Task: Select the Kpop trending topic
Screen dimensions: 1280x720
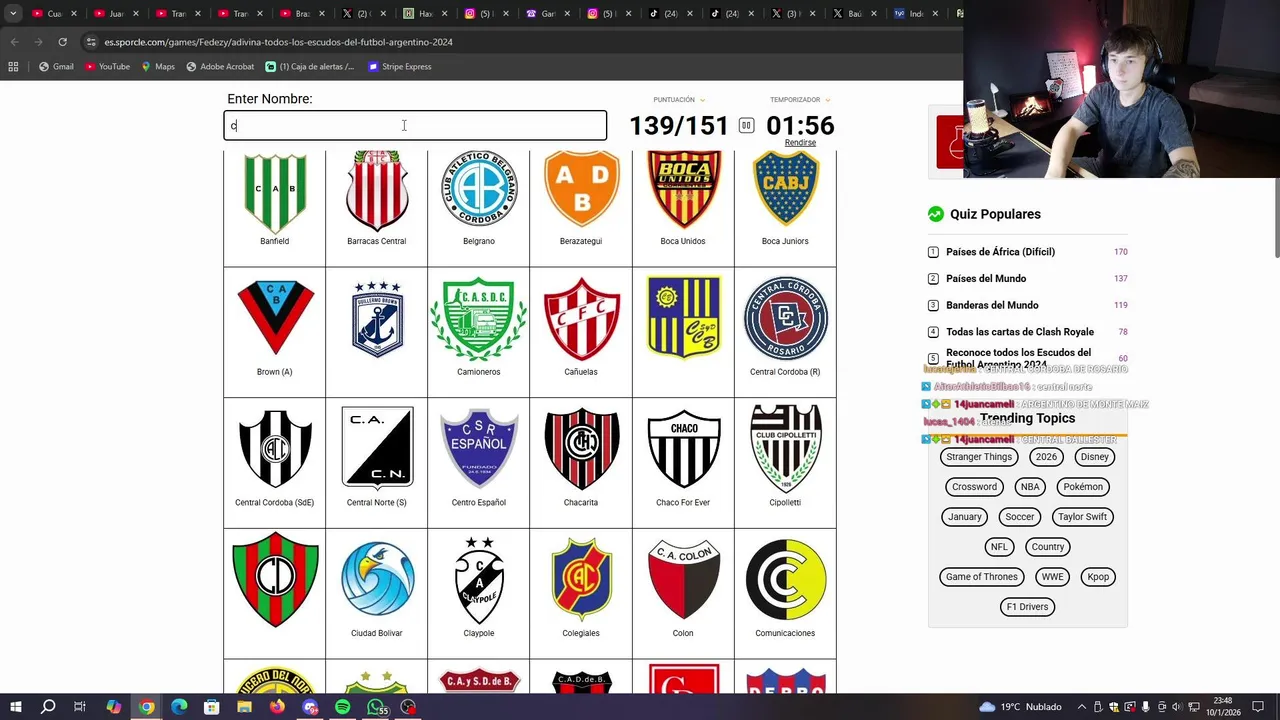Action: click(1098, 577)
